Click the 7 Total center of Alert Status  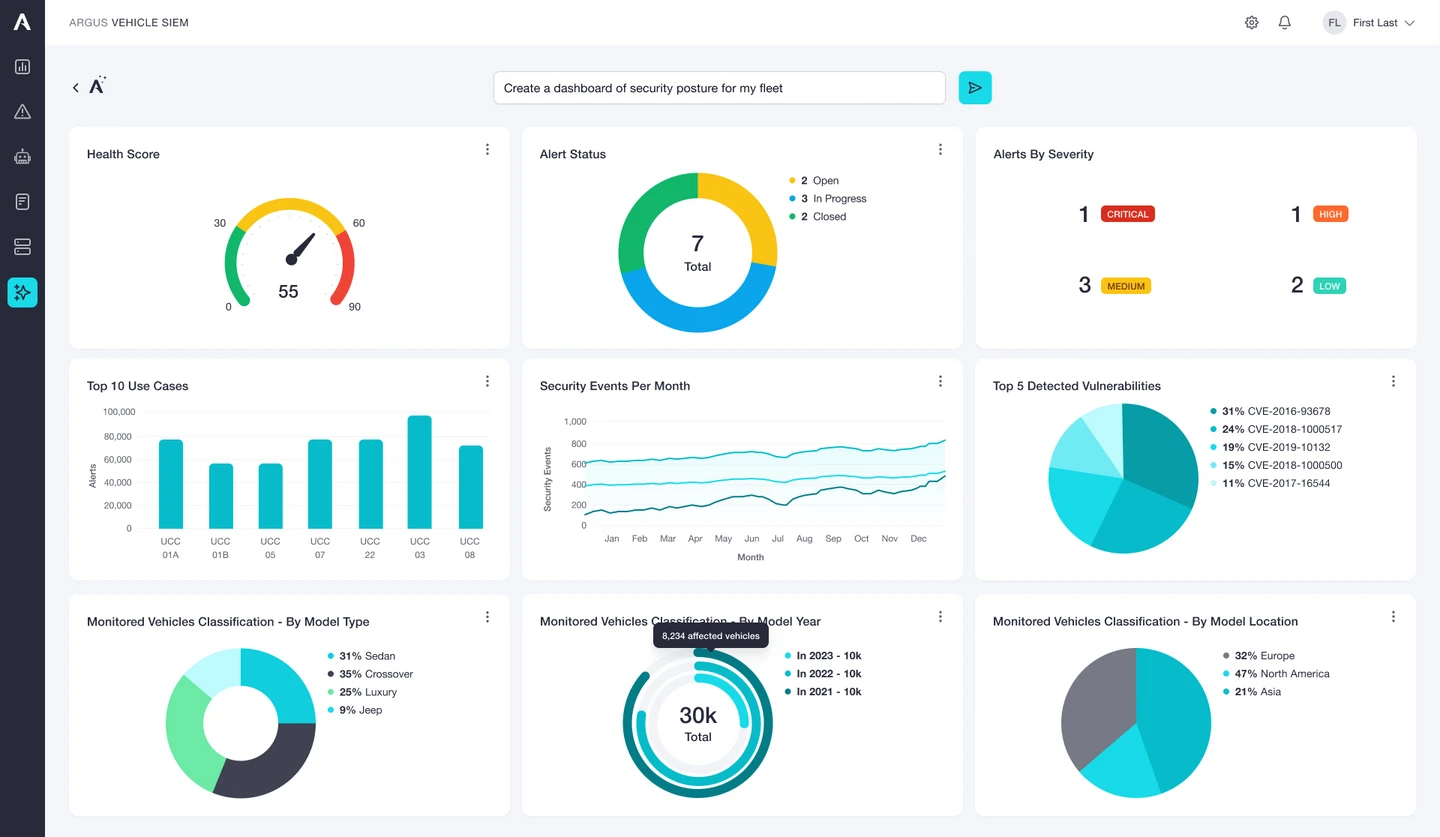point(698,253)
